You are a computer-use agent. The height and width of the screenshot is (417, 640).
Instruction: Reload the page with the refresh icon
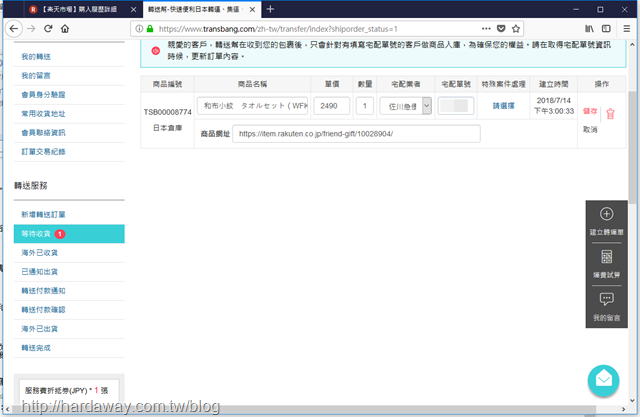48,29
